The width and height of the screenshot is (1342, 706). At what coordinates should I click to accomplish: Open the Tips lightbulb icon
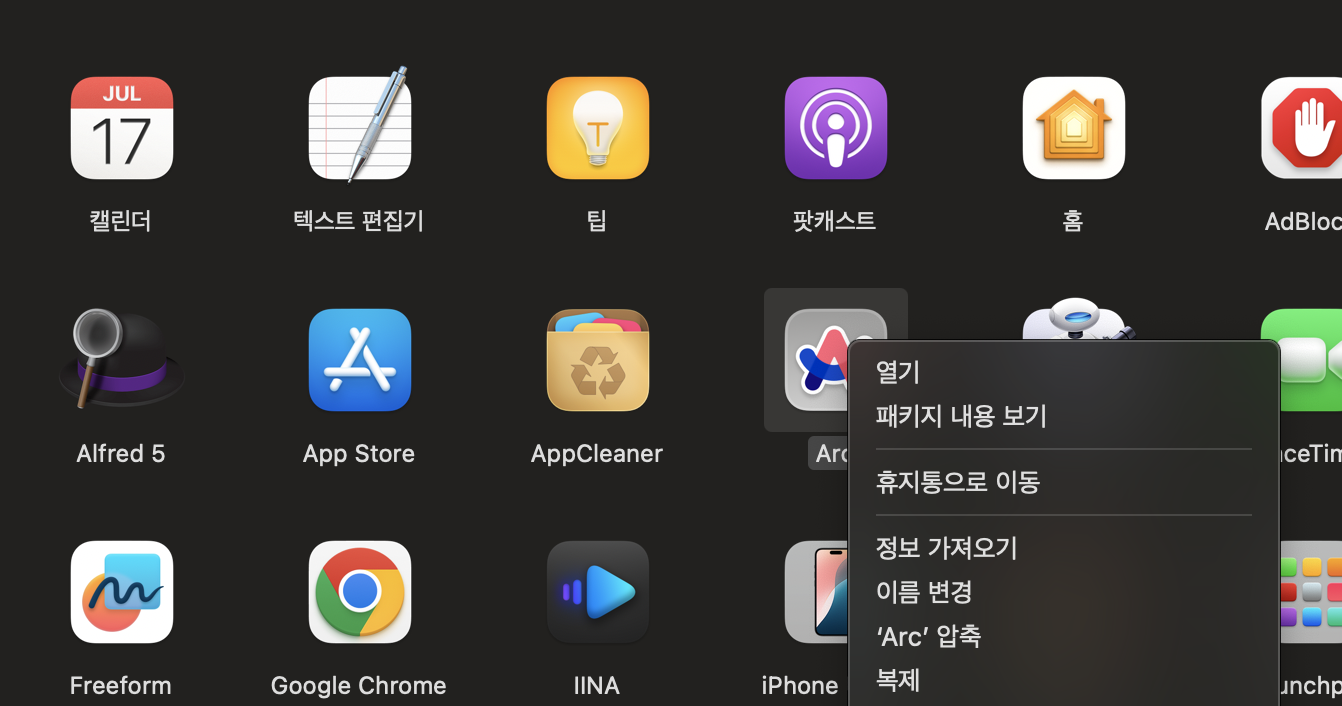coord(598,128)
